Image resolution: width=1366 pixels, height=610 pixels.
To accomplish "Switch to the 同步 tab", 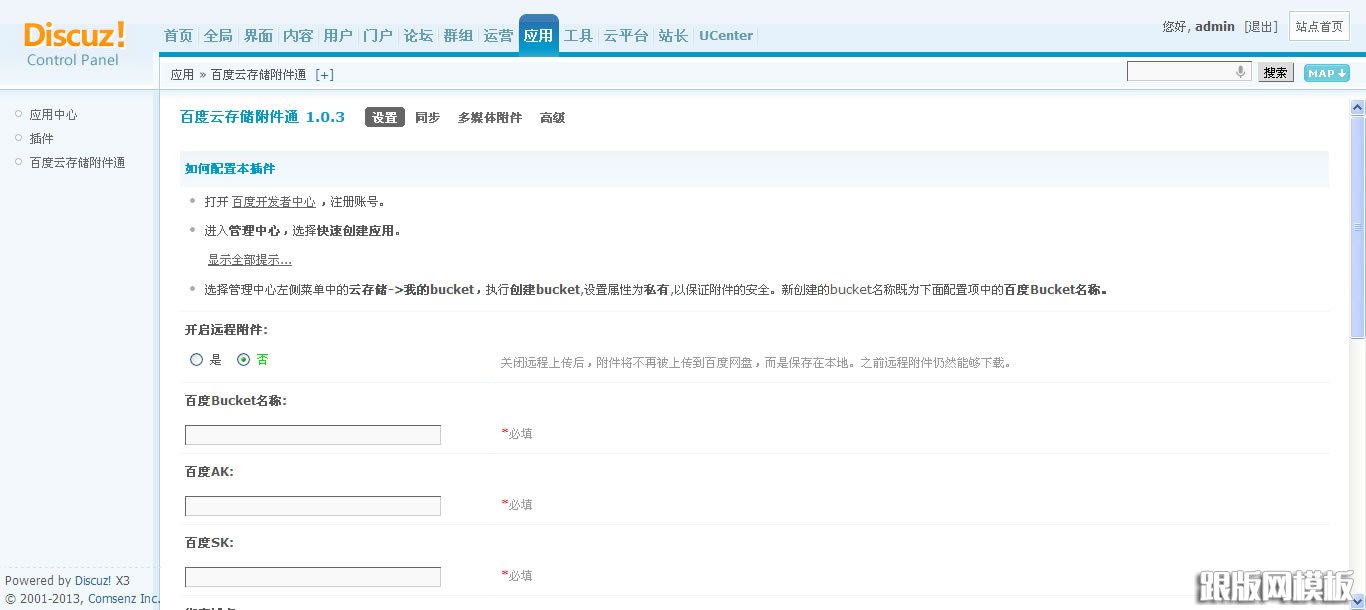I will pos(427,117).
